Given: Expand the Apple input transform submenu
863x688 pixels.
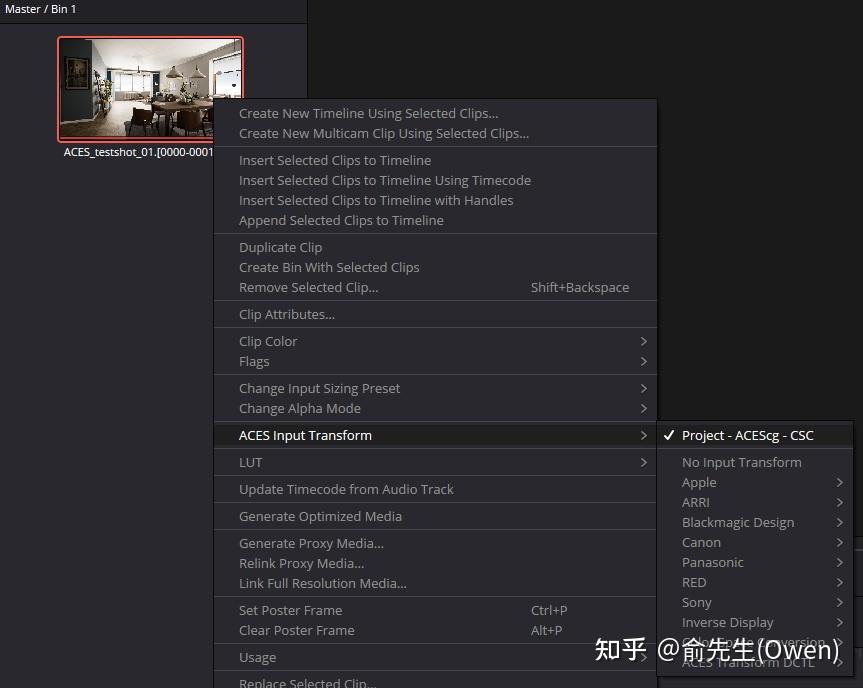Looking at the screenshot, I should tap(699, 482).
